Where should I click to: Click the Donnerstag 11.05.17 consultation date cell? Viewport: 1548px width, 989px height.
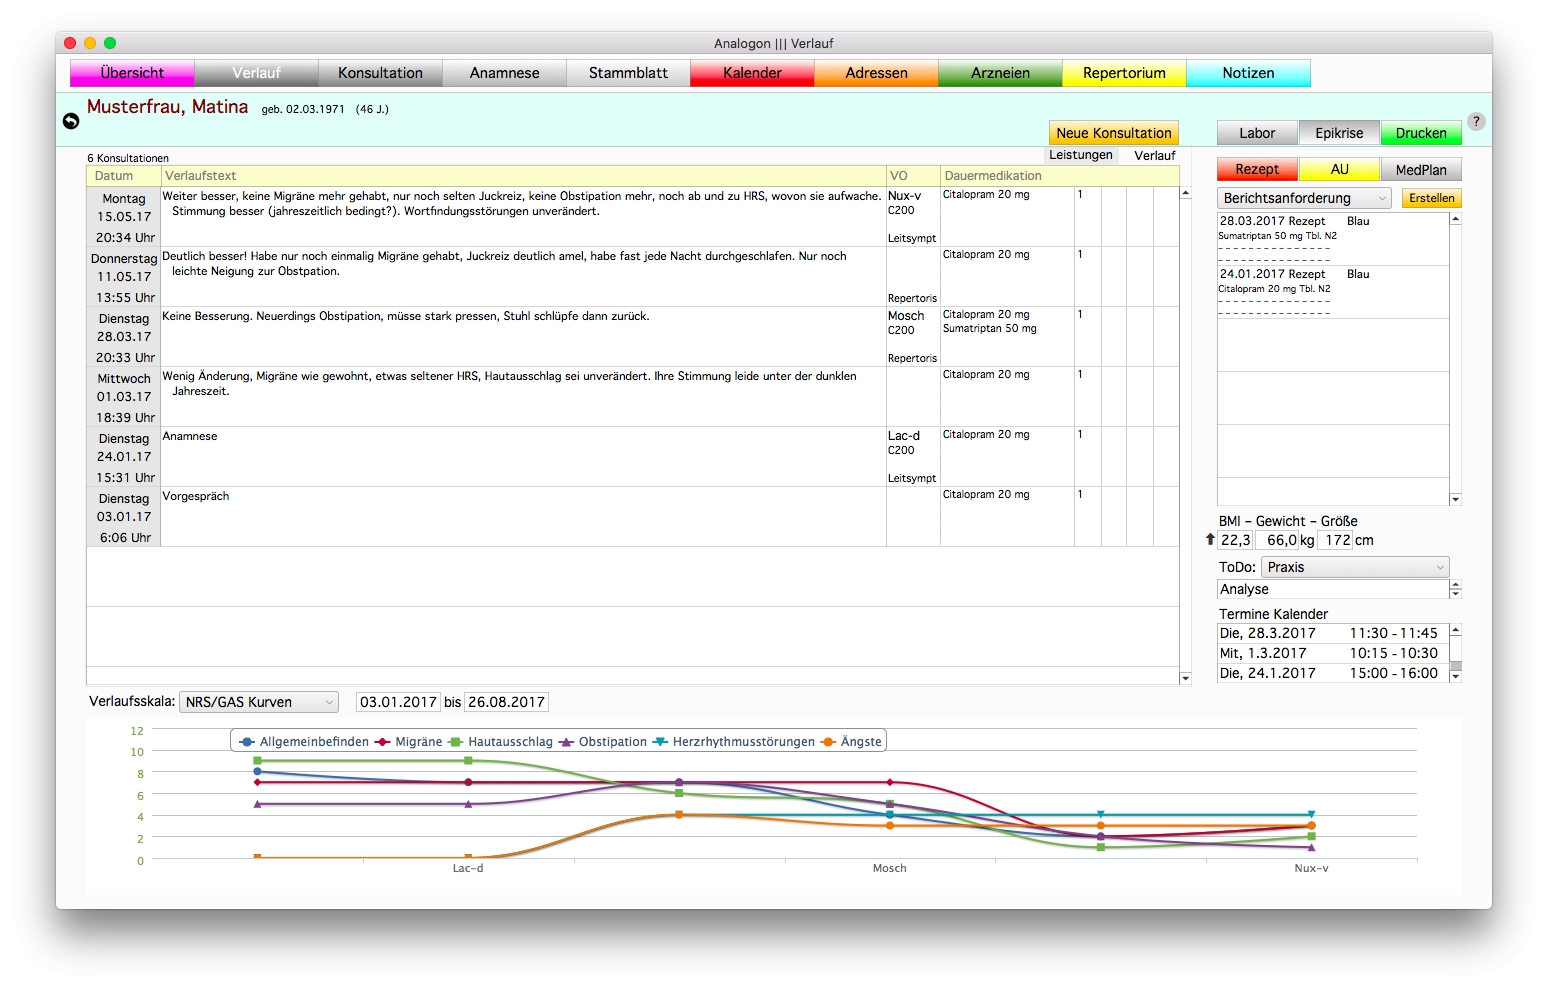coord(124,277)
